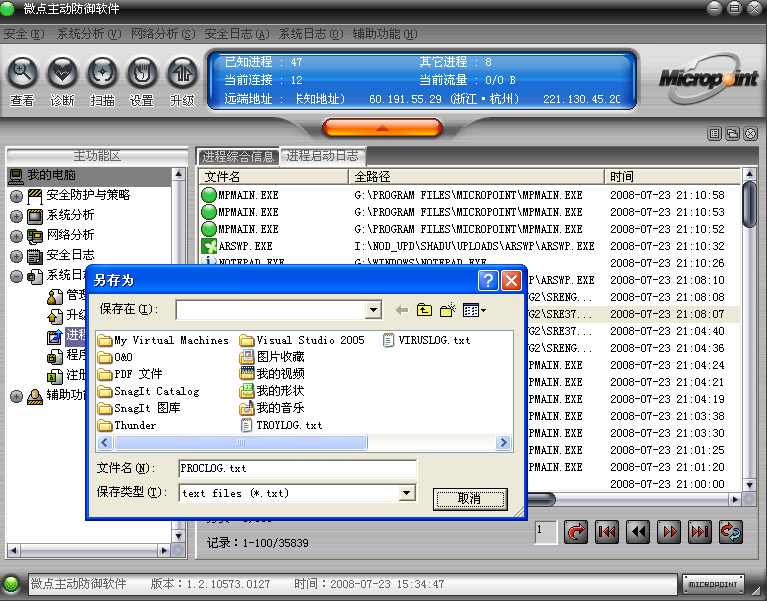This screenshot has height=601, width=767.
Task: Select the VIRUSLOG.txt file
Action: 427,340
